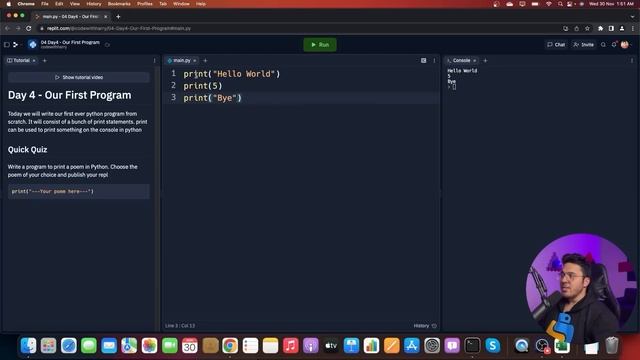Open the editor pane three-dot menu

pyautogui.click(x=434, y=60)
